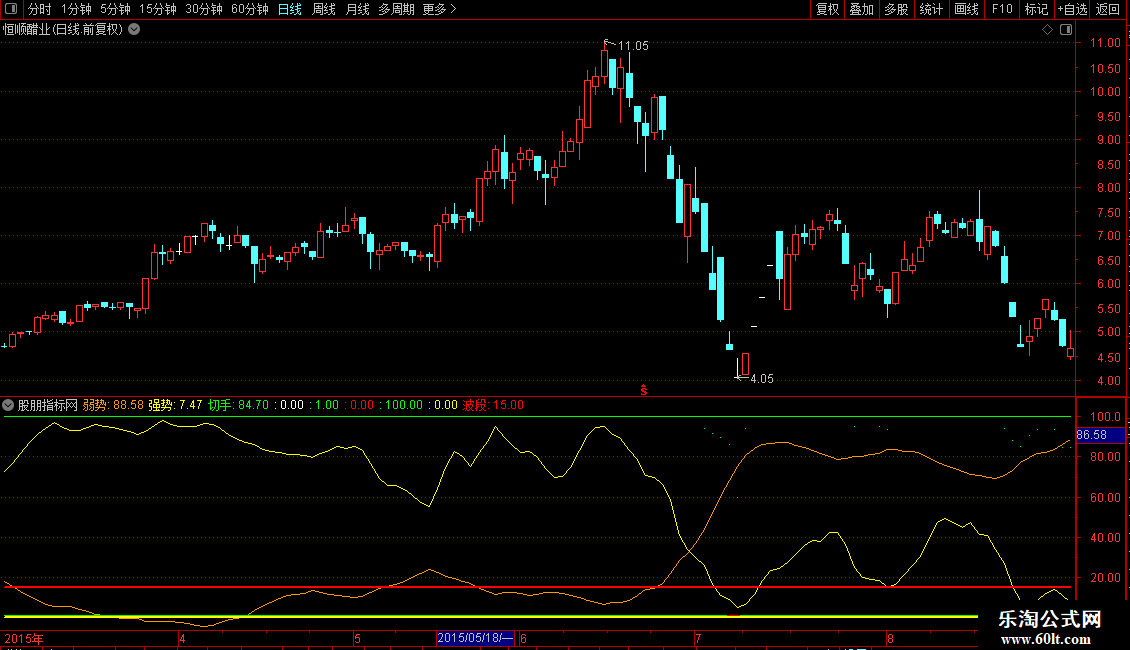Click the red S marker below the chart
The width and height of the screenshot is (1130, 650).
(x=644, y=390)
